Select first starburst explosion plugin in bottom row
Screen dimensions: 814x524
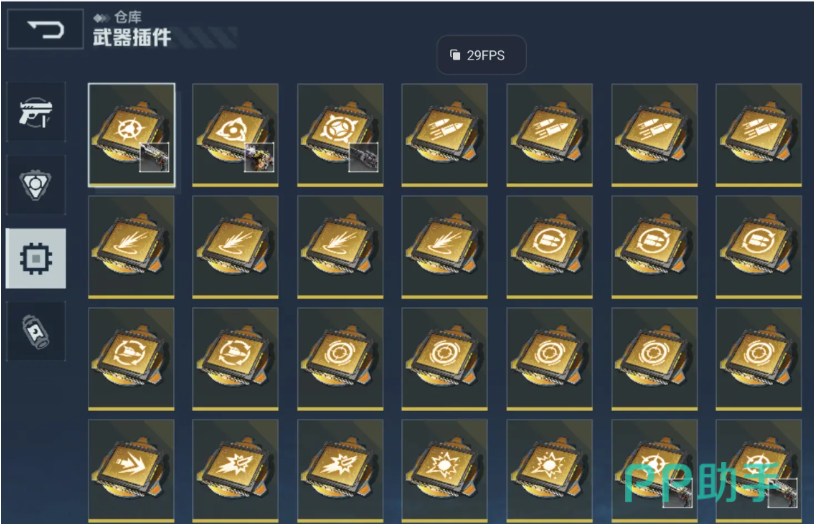point(444,471)
